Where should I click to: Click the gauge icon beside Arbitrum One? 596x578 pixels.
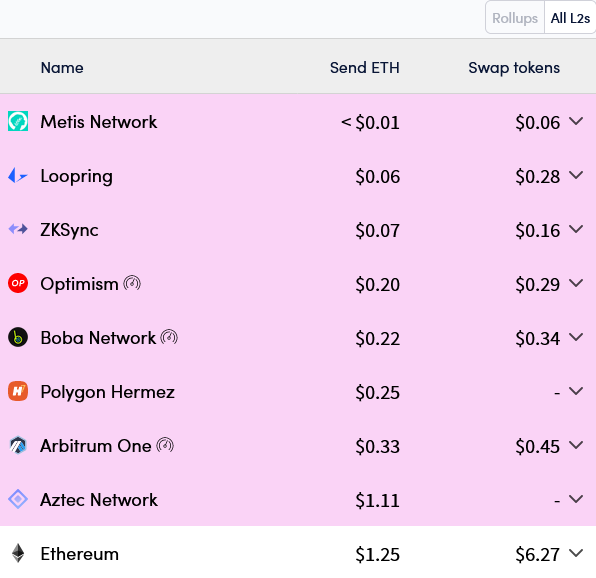coord(165,445)
